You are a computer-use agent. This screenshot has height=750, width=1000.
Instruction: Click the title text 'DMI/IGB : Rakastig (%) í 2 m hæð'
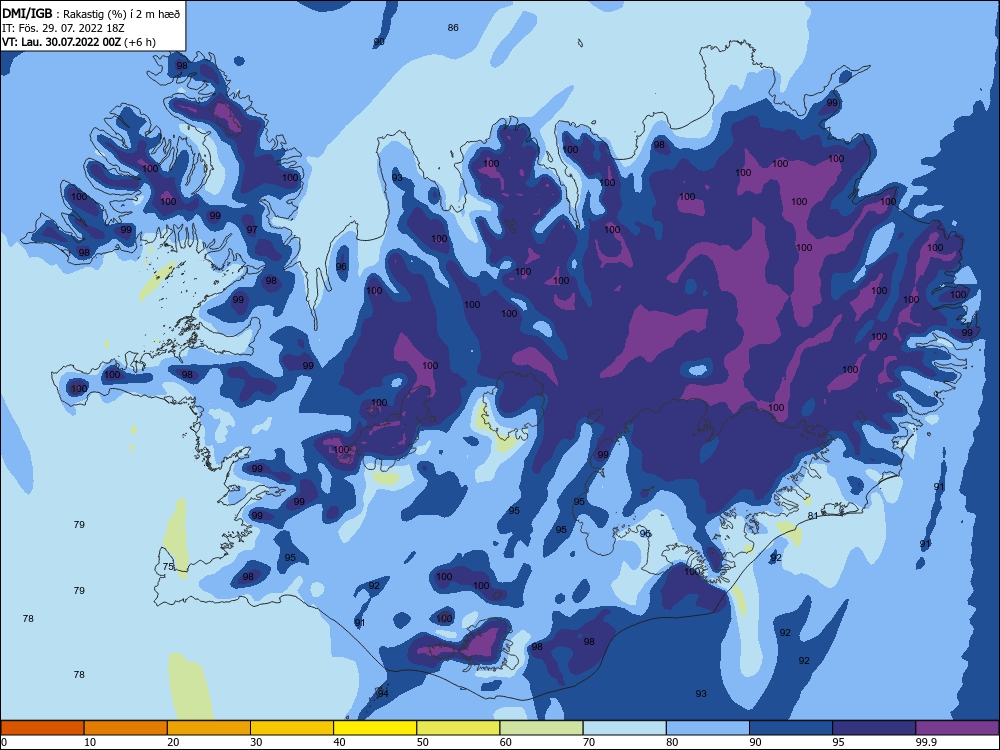pos(91,14)
